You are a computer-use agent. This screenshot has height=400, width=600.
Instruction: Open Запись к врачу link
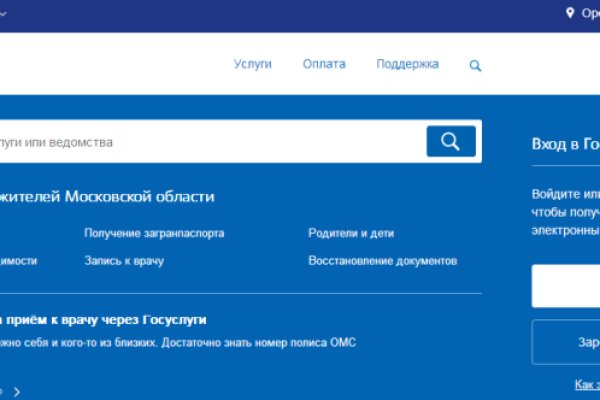point(124,261)
